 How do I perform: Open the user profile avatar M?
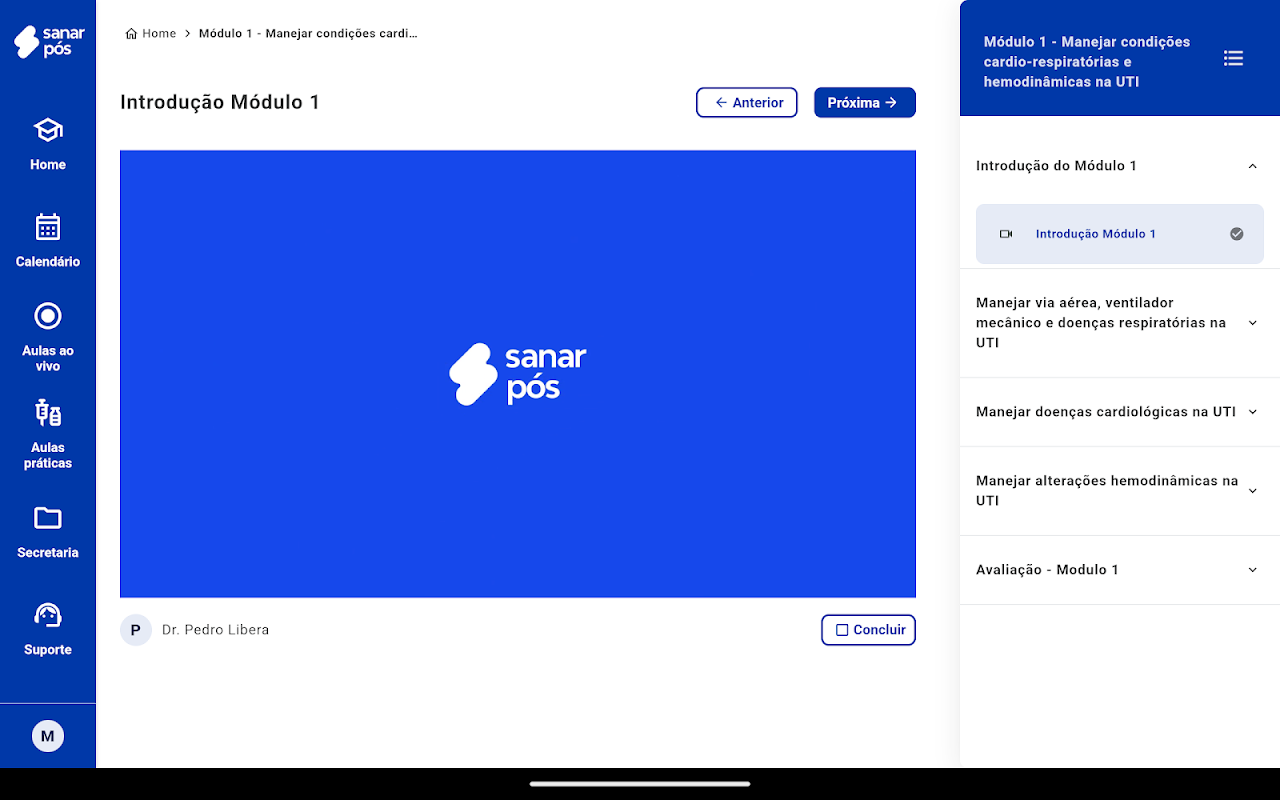48,736
